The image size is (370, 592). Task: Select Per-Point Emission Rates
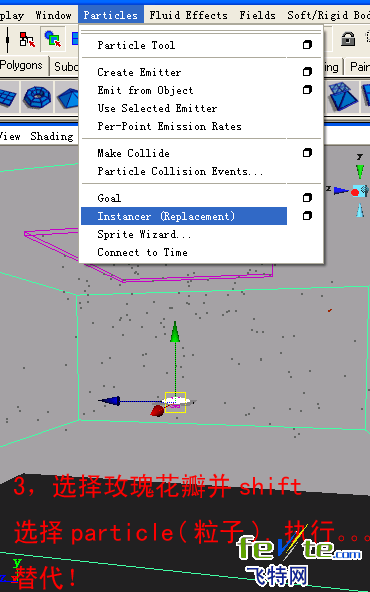[x=170, y=126]
